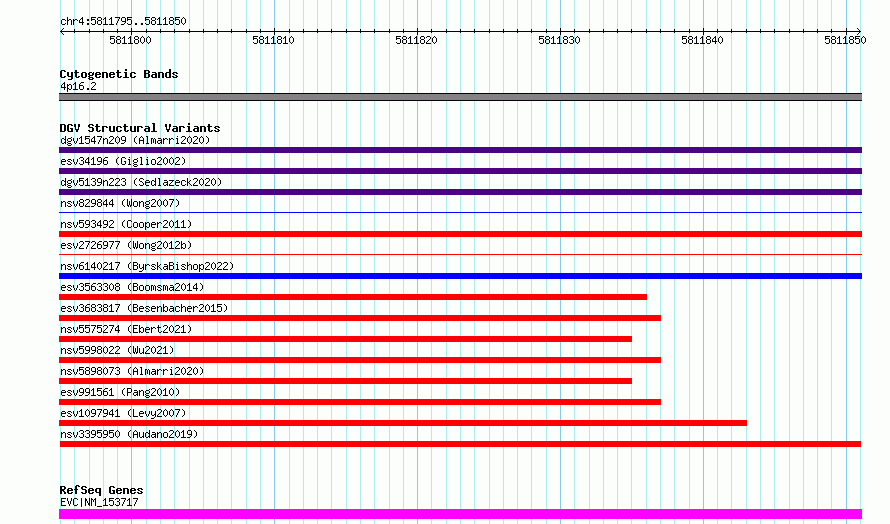Click the thin blue line for nsv829844
Viewport: 890px width, 524px height.
tap(460, 212)
